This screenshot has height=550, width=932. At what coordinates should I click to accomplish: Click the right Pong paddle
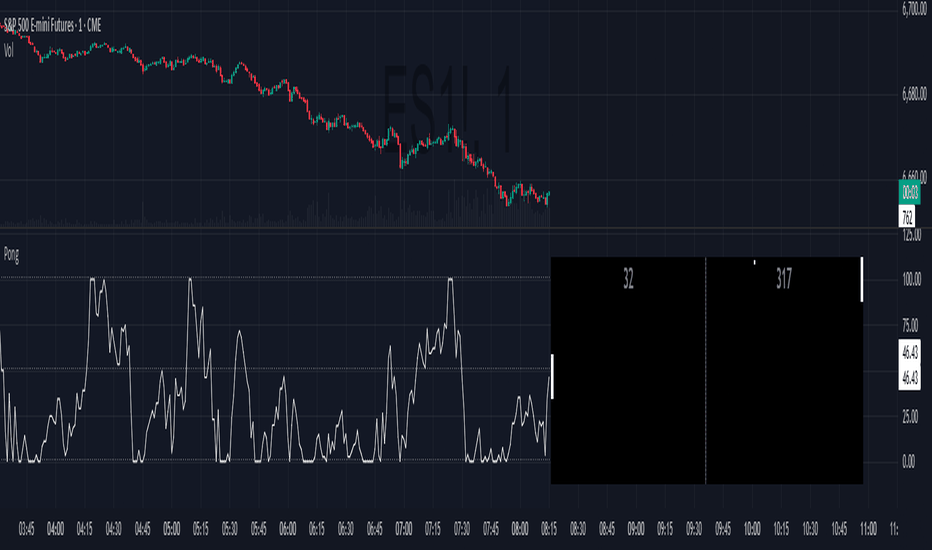point(861,279)
